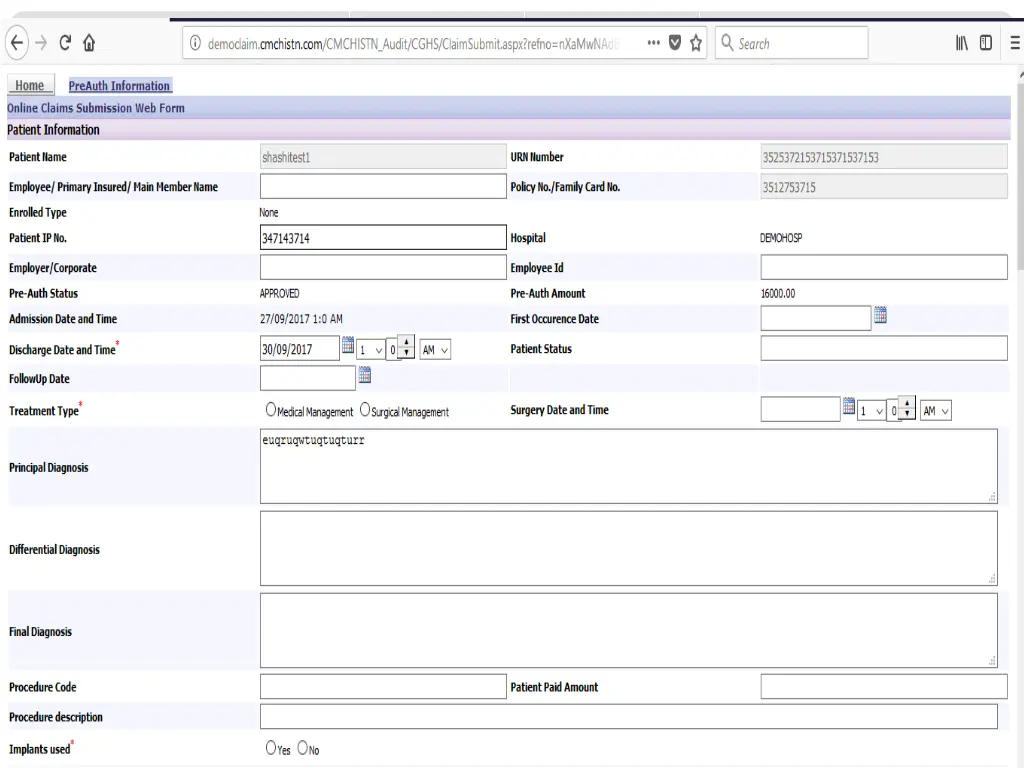Click the Procedure Code input field

pos(383,687)
